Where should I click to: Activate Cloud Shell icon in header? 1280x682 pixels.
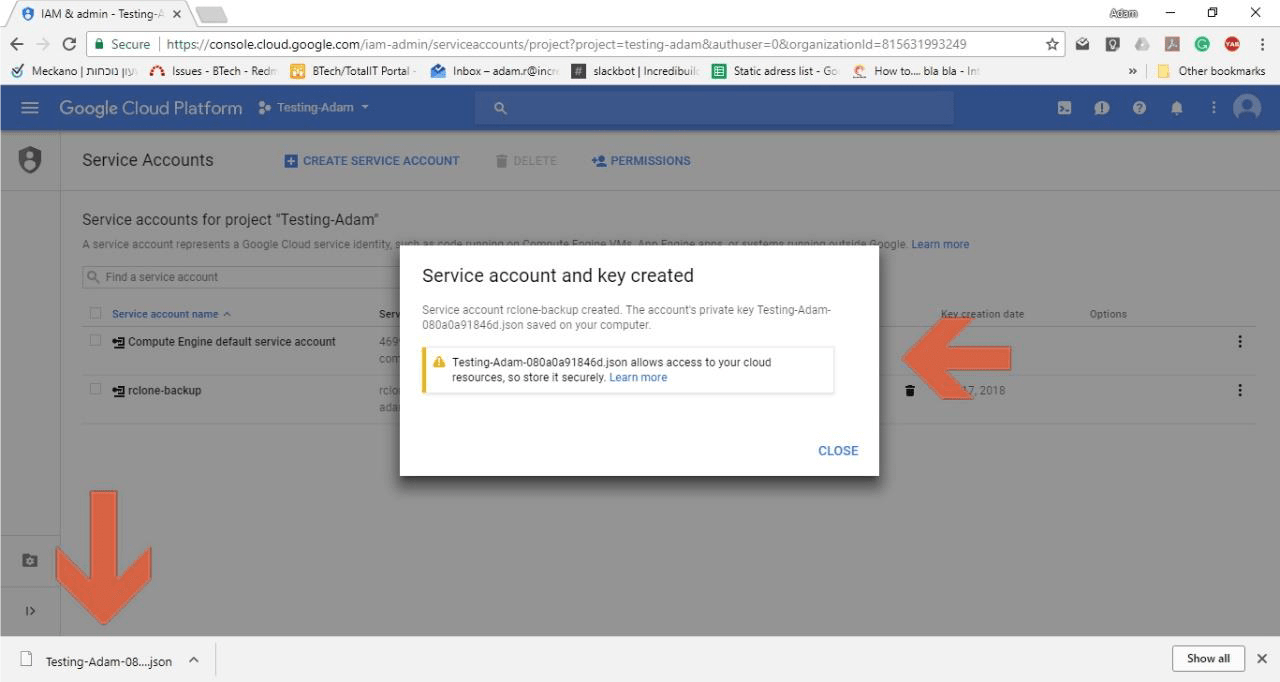click(1064, 108)
